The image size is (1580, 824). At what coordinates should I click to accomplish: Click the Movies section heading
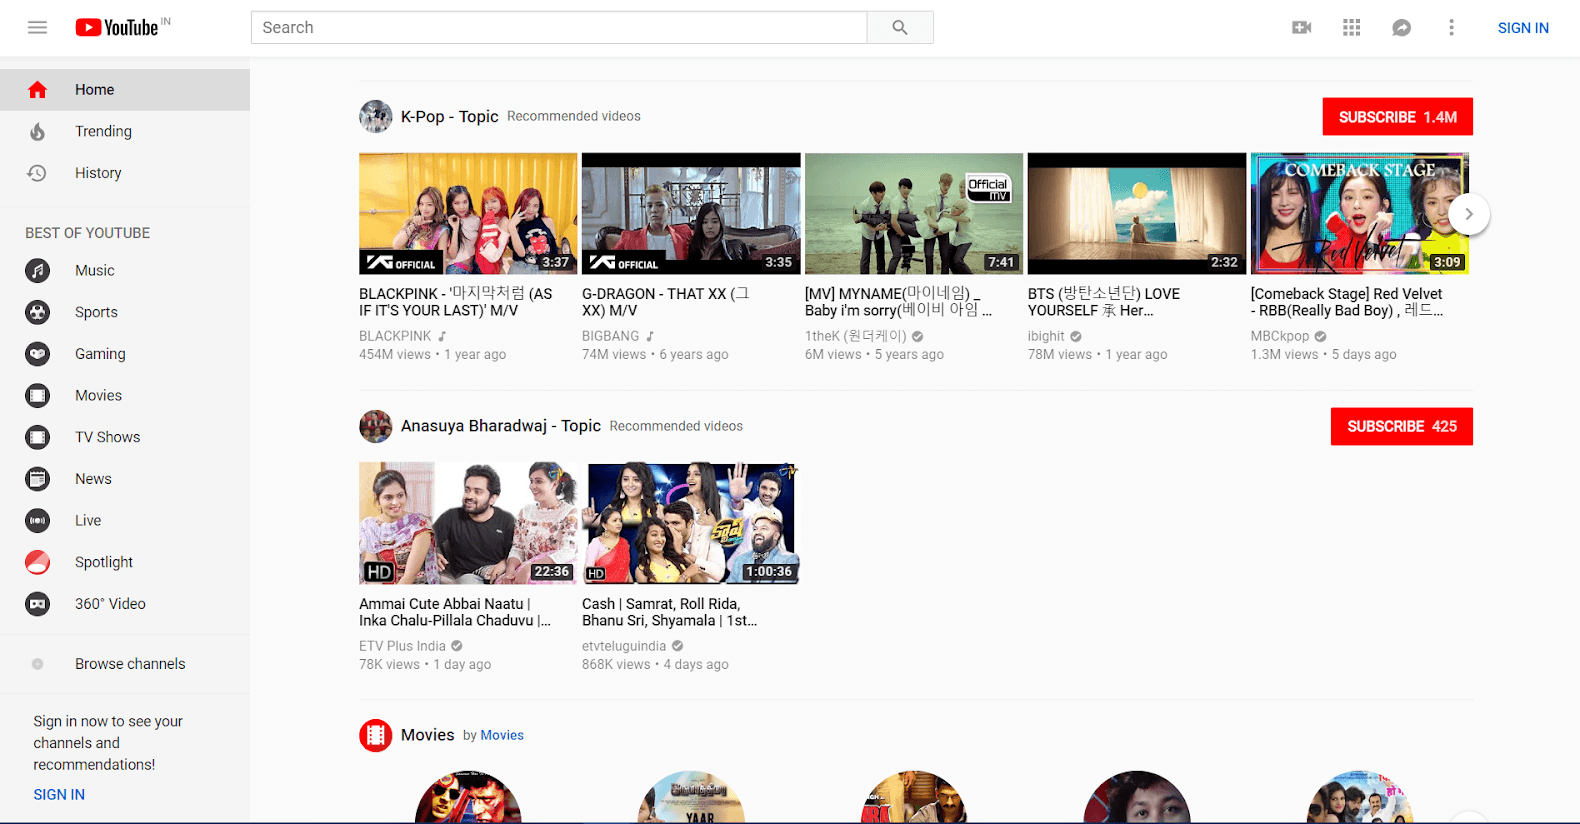[x=428, y=735]
